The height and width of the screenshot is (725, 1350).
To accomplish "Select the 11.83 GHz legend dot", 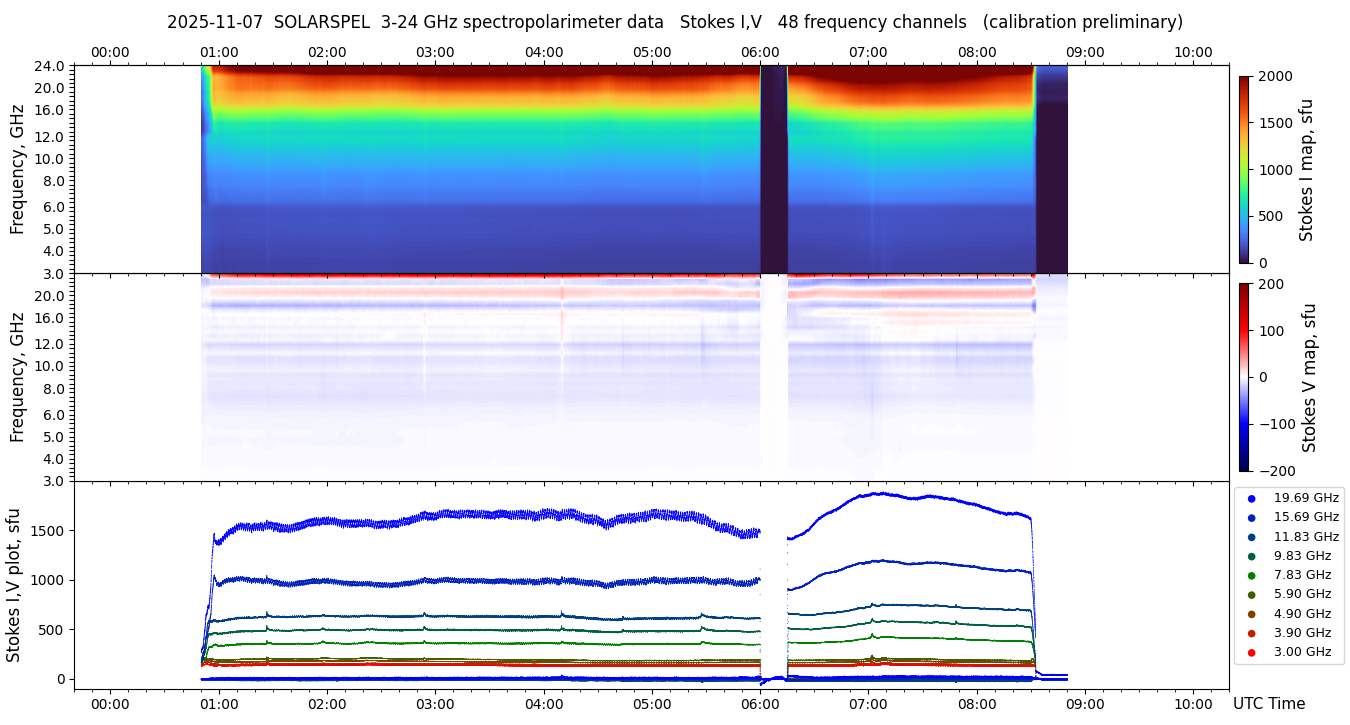I will tap(1251, 537).
